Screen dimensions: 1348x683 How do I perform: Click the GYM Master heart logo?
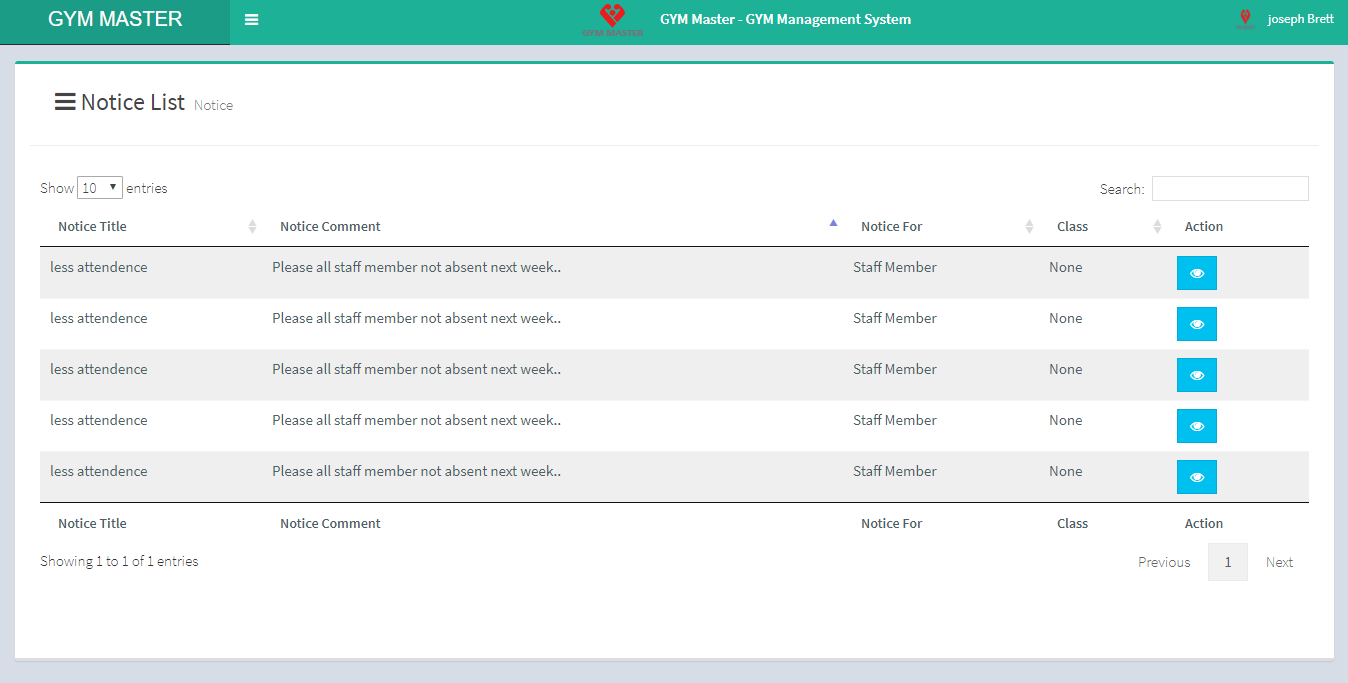612,19
